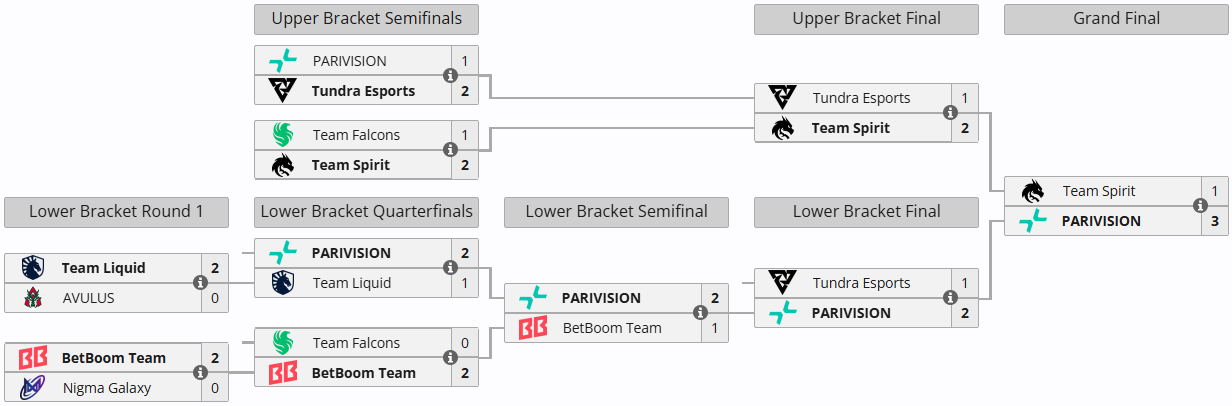Image resolution: width=1232 pixels, height=406 pixels.
Task: Click the Nigma Galaxy team logo
Action: (33, 388)
